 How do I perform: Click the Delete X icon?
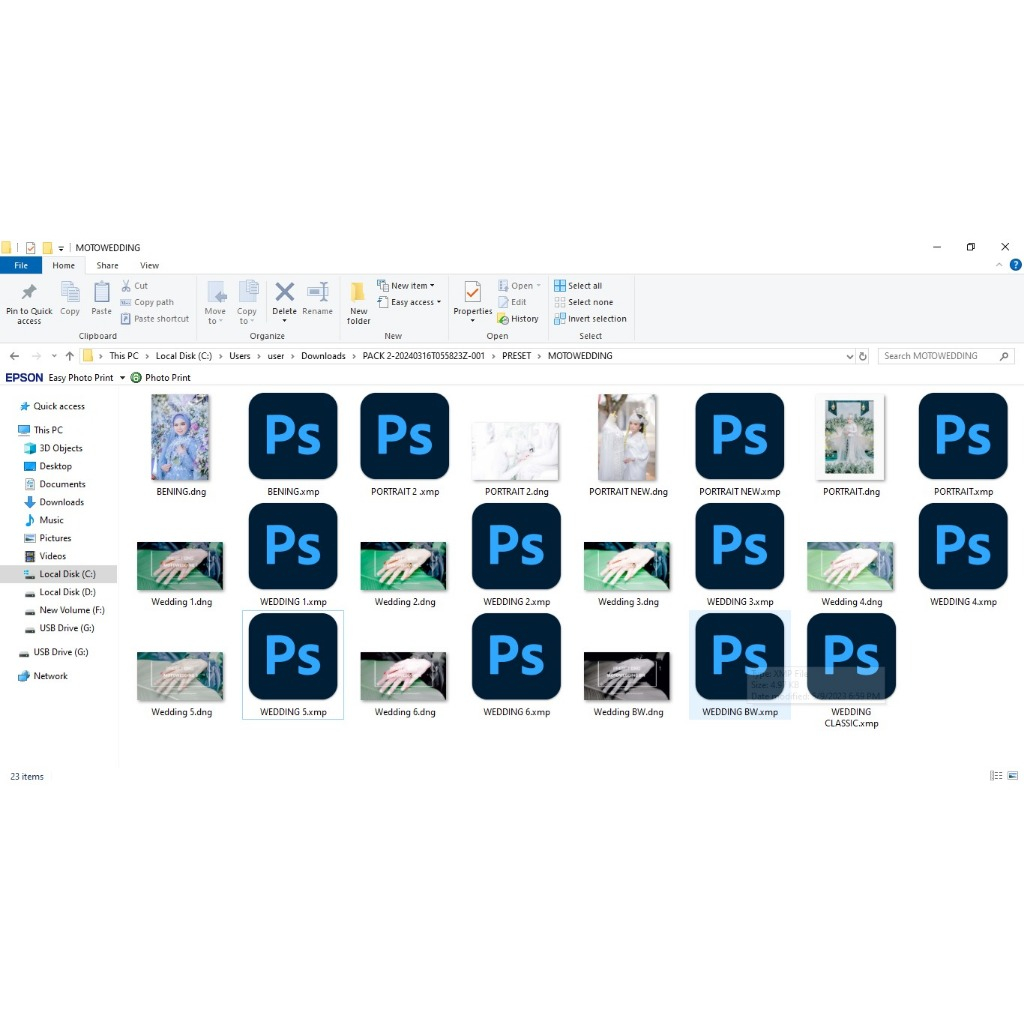285,291
